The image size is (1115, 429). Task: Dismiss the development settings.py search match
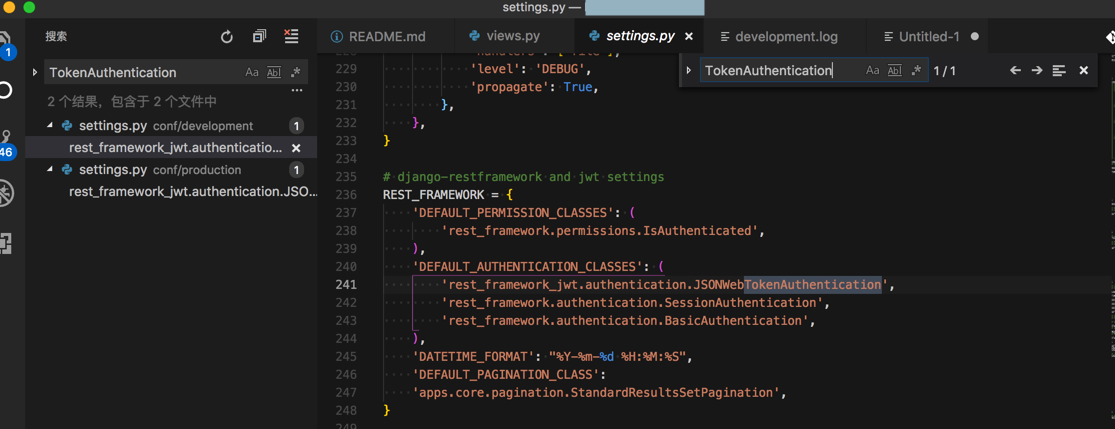tap(296, 148)
